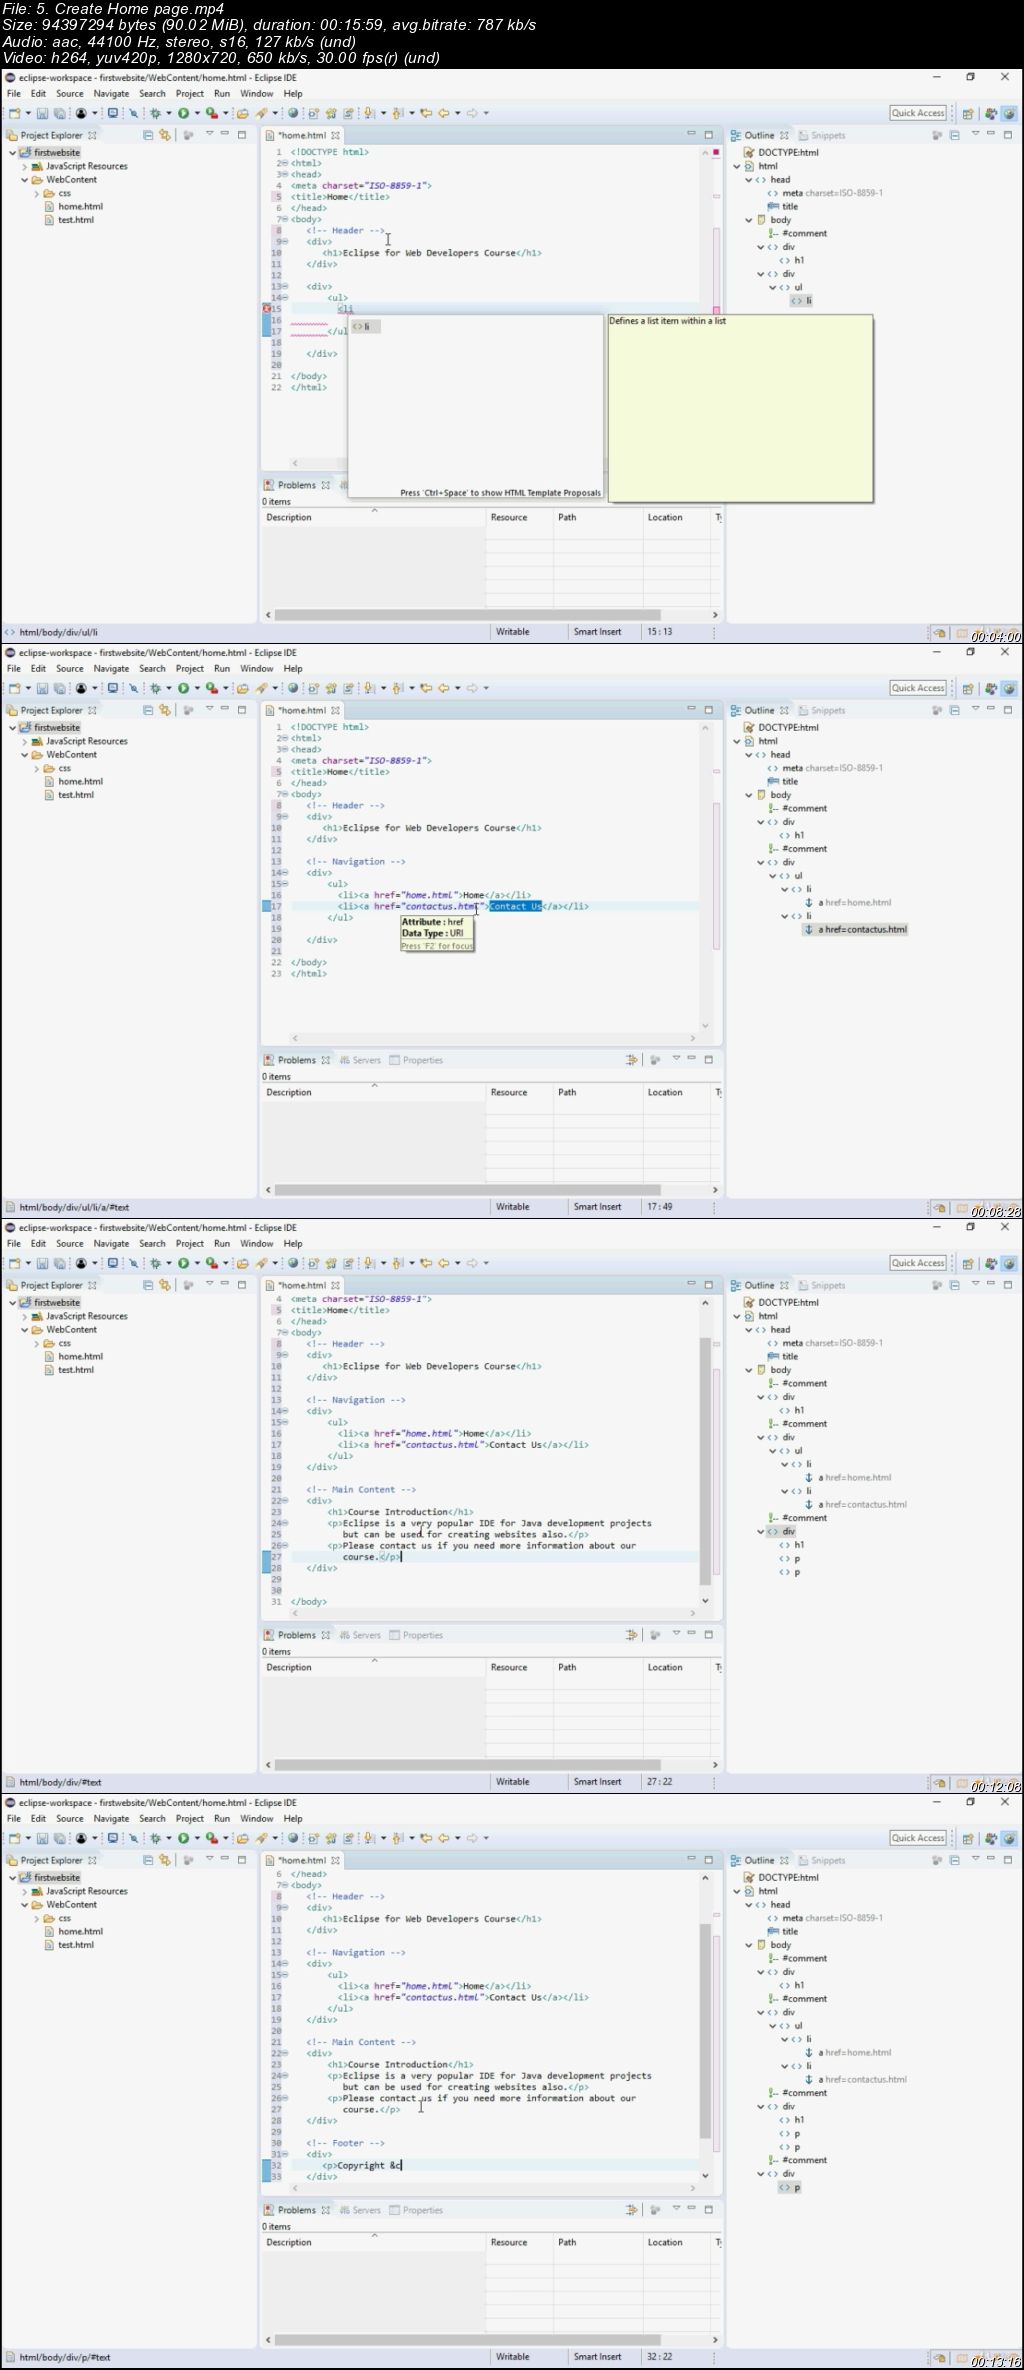Viewport: 1024px width, 2370px height.
Task: Collapse the head node in first frame Outline
Action: [748, 180]
